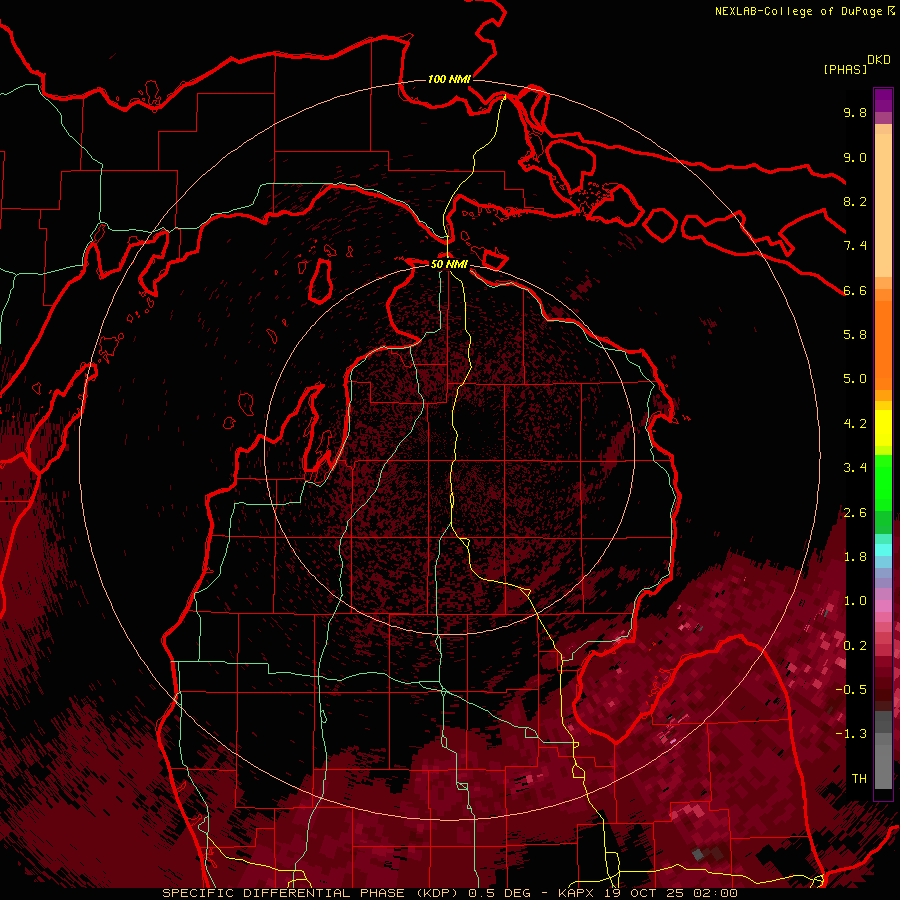Click the 7.4 color scale value
Viewport: 900px width, 900px height.
coord(855,246)
